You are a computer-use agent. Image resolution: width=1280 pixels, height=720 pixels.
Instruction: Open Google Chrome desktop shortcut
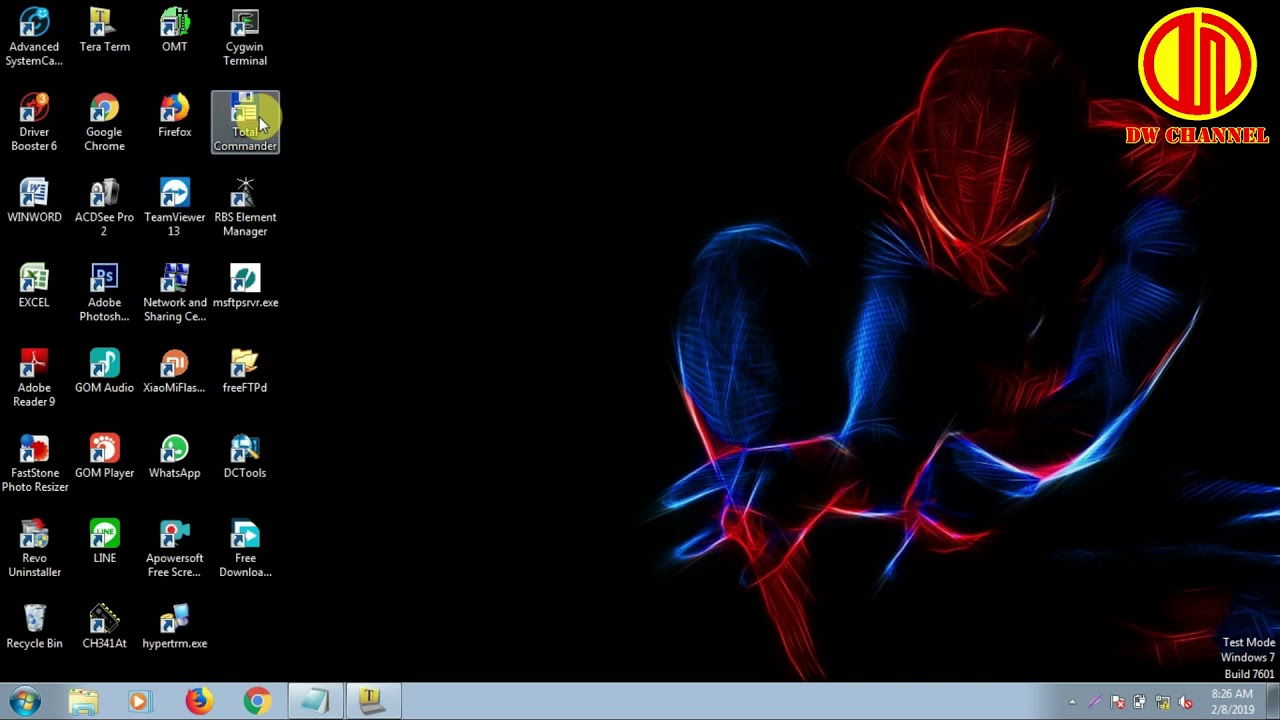point(104,122)
